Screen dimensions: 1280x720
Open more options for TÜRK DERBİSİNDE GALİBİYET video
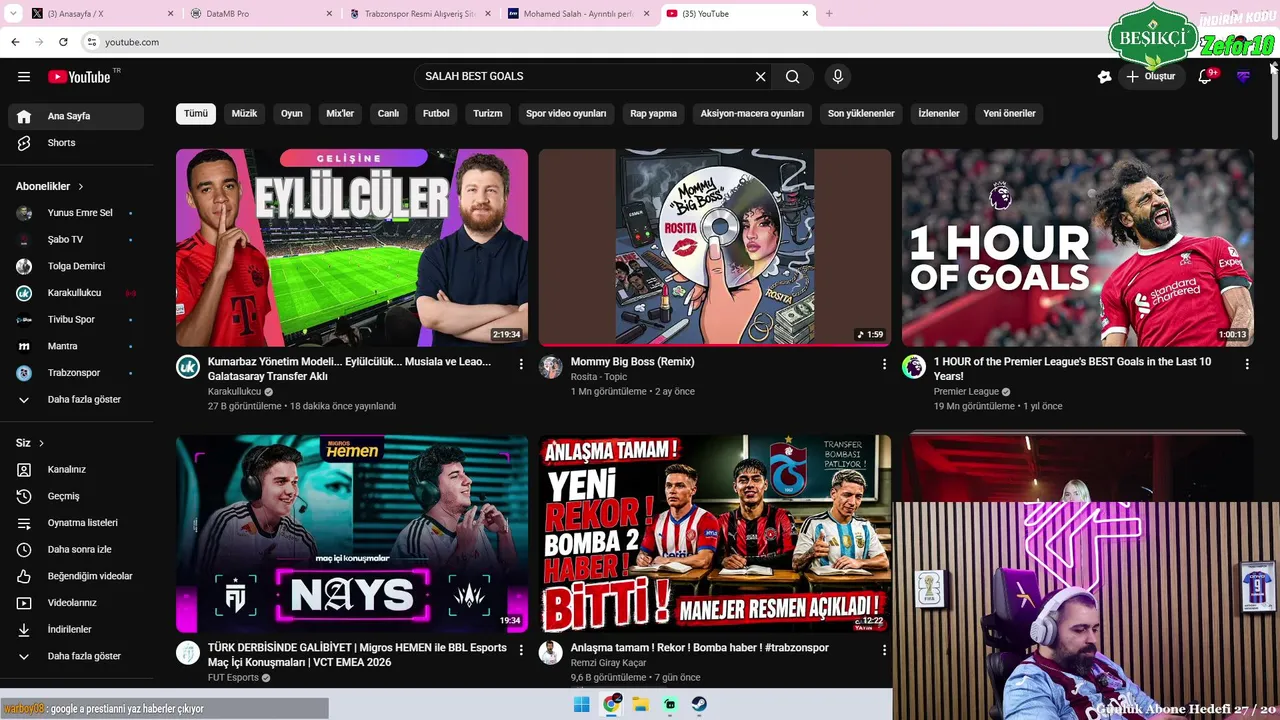click(521, 650)
